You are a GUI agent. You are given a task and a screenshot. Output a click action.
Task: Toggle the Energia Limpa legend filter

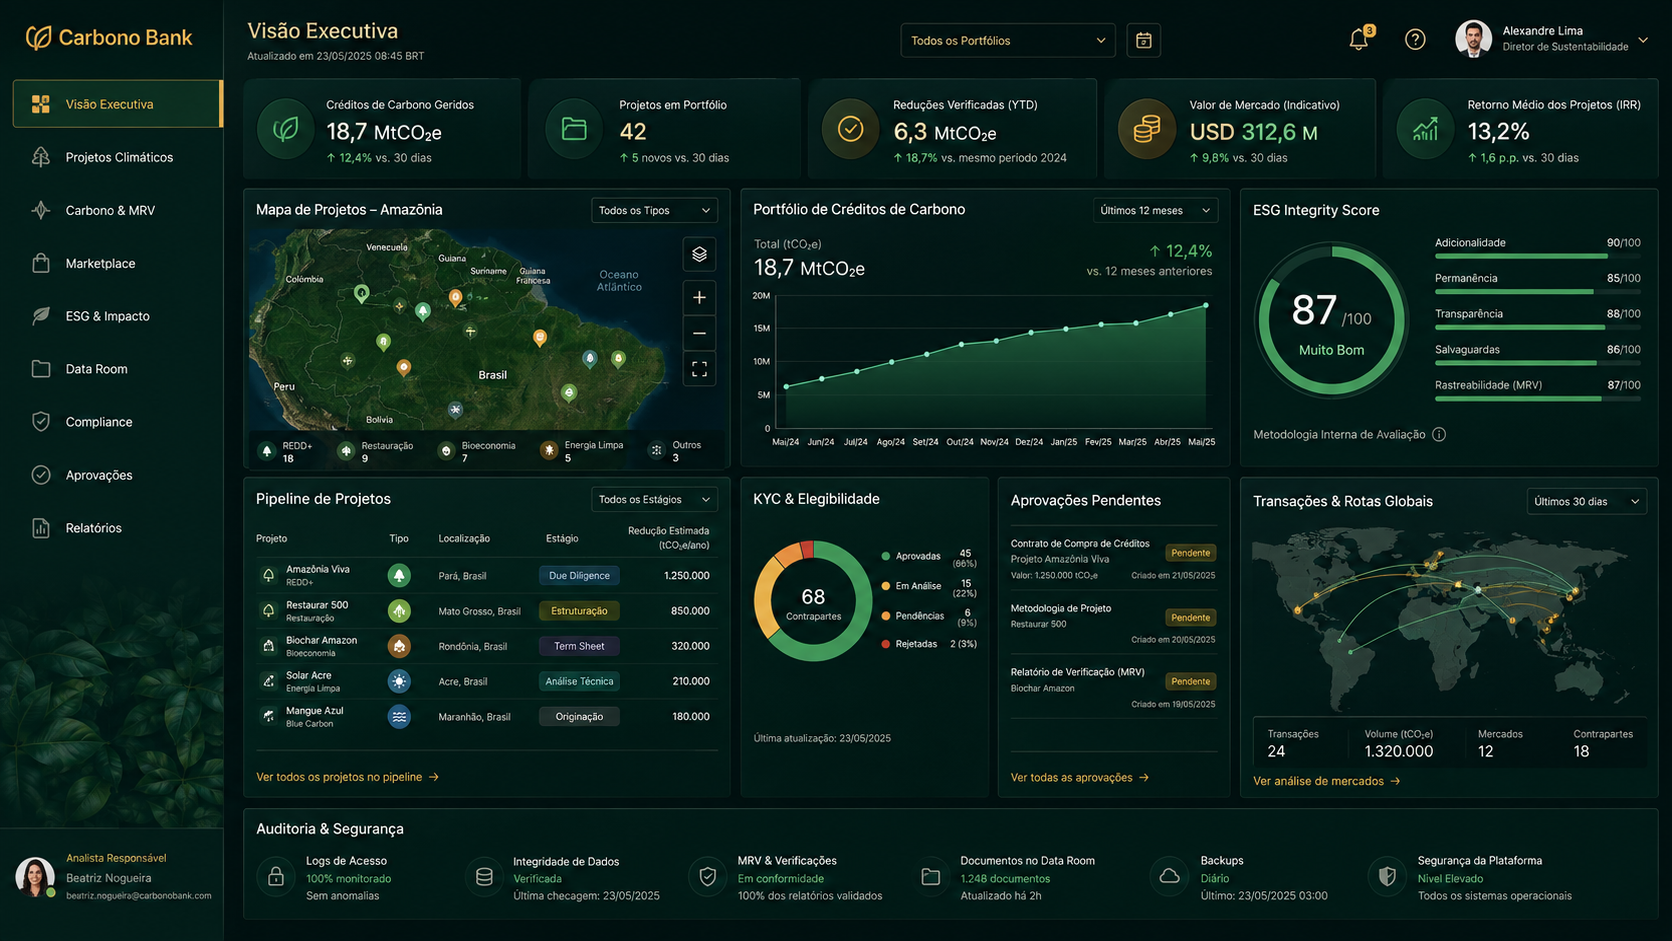582,452
